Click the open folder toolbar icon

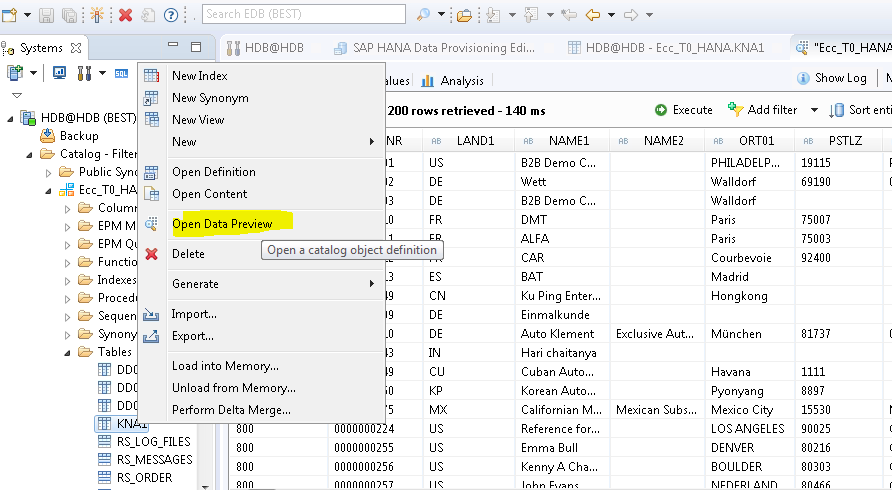pyautogui.click(x=465, y=15)
